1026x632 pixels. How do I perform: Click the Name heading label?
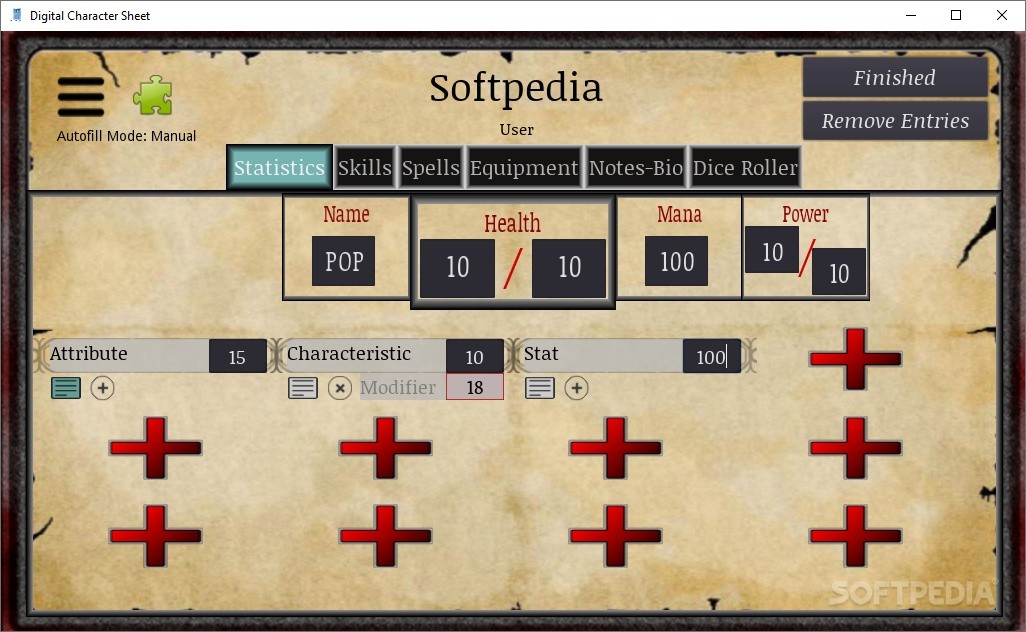(x=346, y=214)
